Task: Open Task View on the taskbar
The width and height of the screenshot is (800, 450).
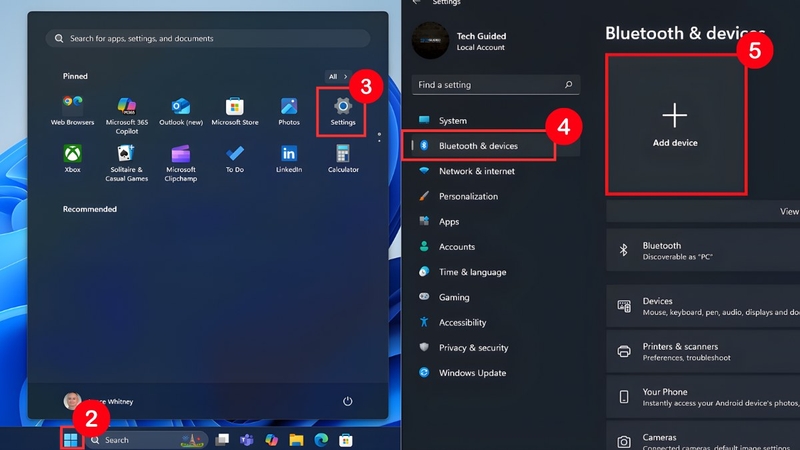Action: tap(222, 439)
